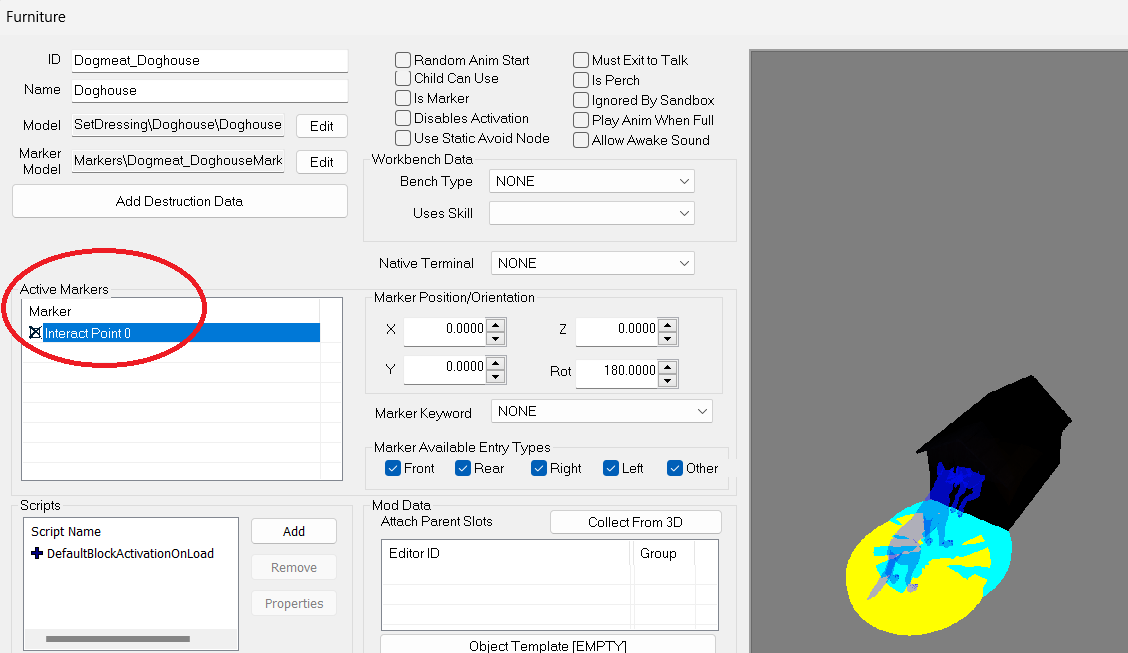This screenshot has height=653, width=1128.
Task: Uncheck the Front entry type checkbox
Action: pos(393,468)
